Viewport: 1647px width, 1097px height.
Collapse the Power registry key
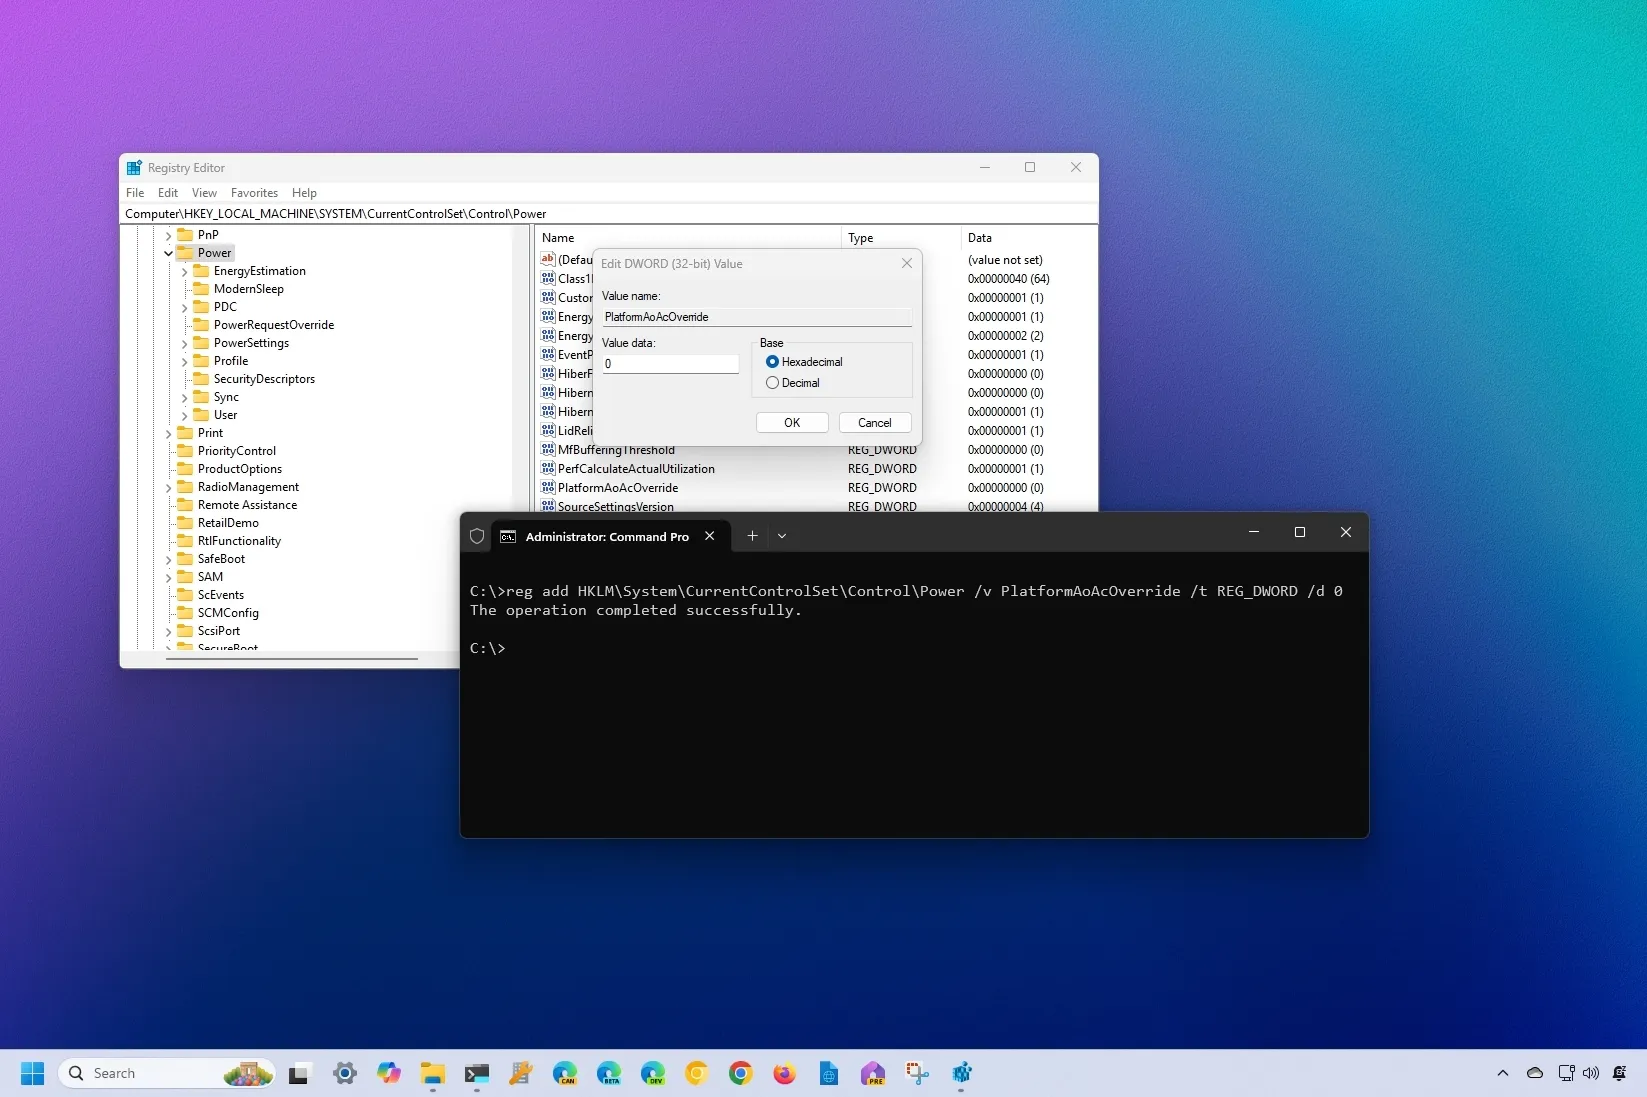pyautogui.click(x=168, y=253)
